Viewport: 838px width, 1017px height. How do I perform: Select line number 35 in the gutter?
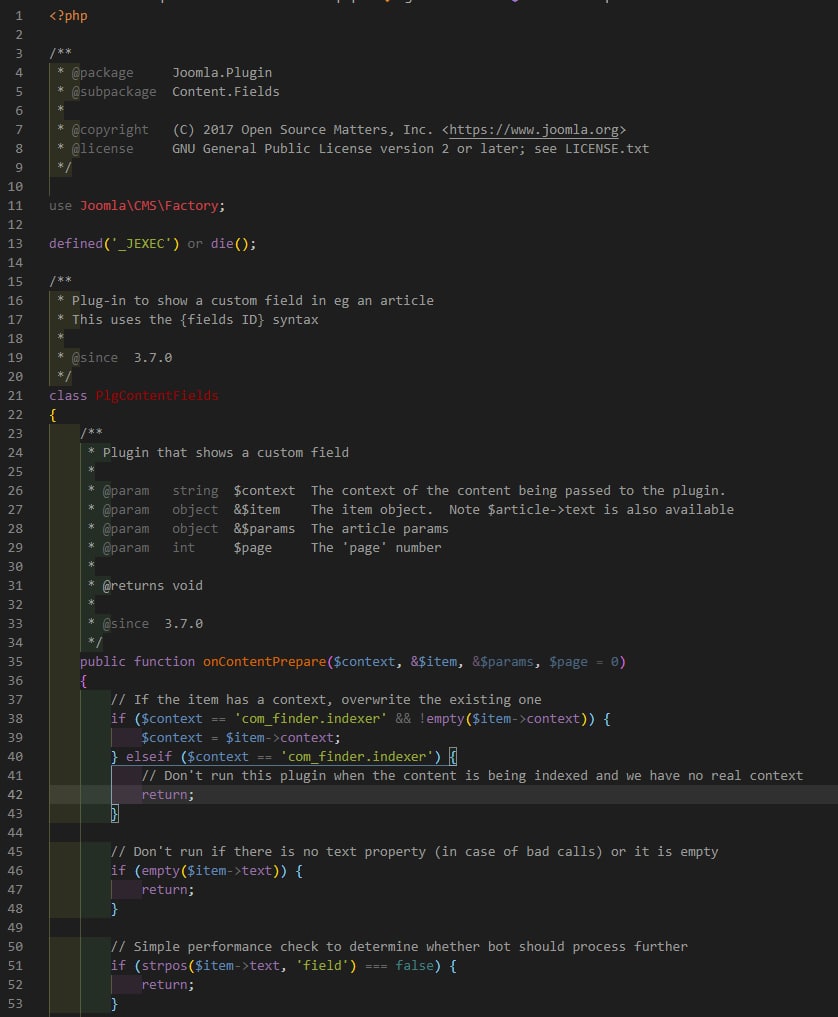click(x=15, y=662)
